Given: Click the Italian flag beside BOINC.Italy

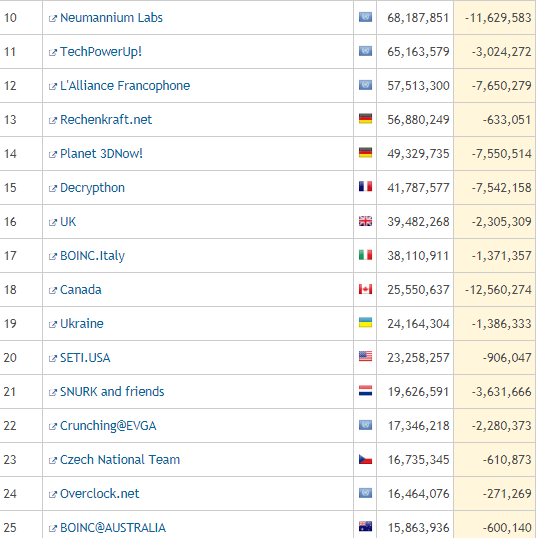Looking at the screenshot, I should tap(365, 255).
